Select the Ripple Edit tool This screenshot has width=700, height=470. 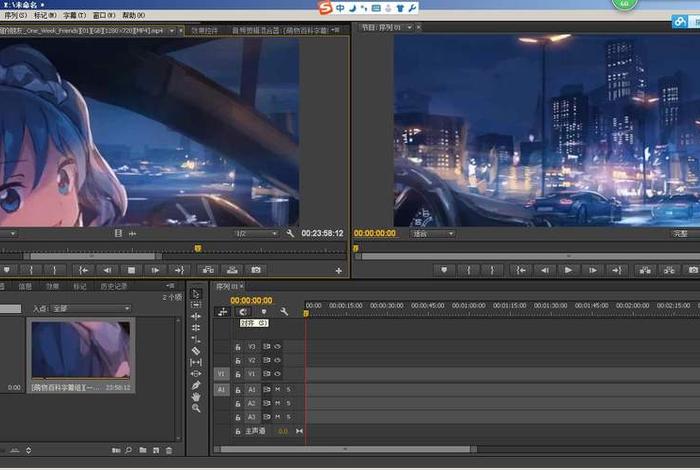coord(196,316)
